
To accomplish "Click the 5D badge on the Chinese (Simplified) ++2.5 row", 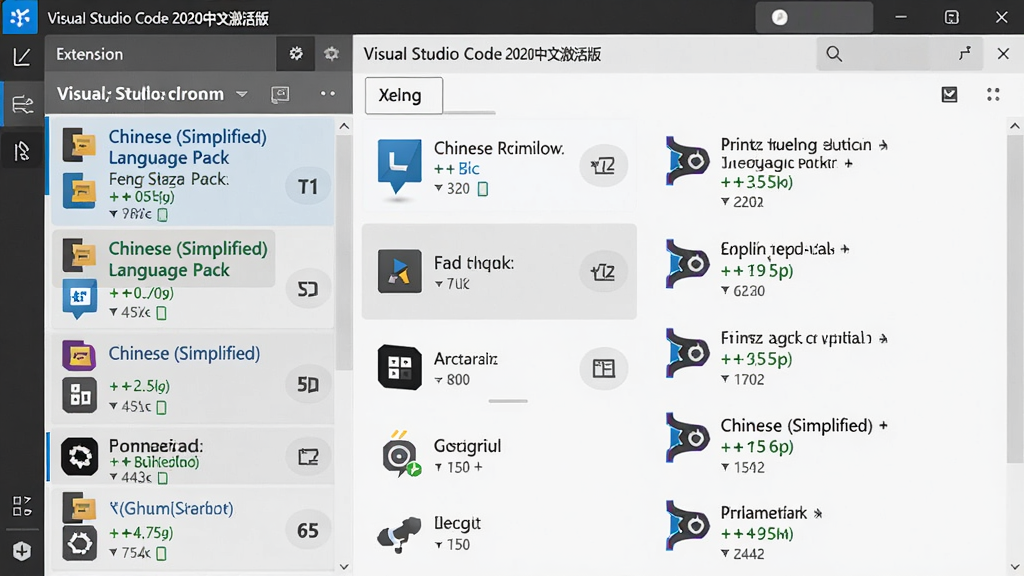I will [308, 385].
